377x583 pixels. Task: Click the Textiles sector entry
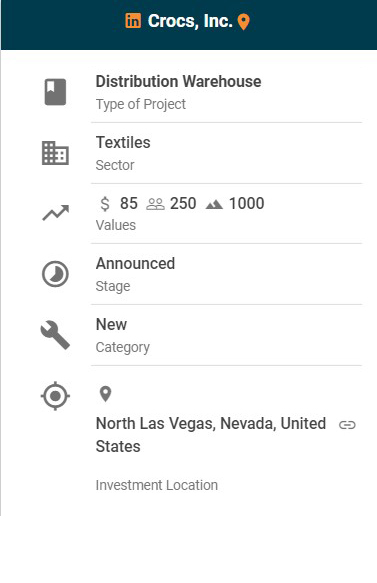123,142
